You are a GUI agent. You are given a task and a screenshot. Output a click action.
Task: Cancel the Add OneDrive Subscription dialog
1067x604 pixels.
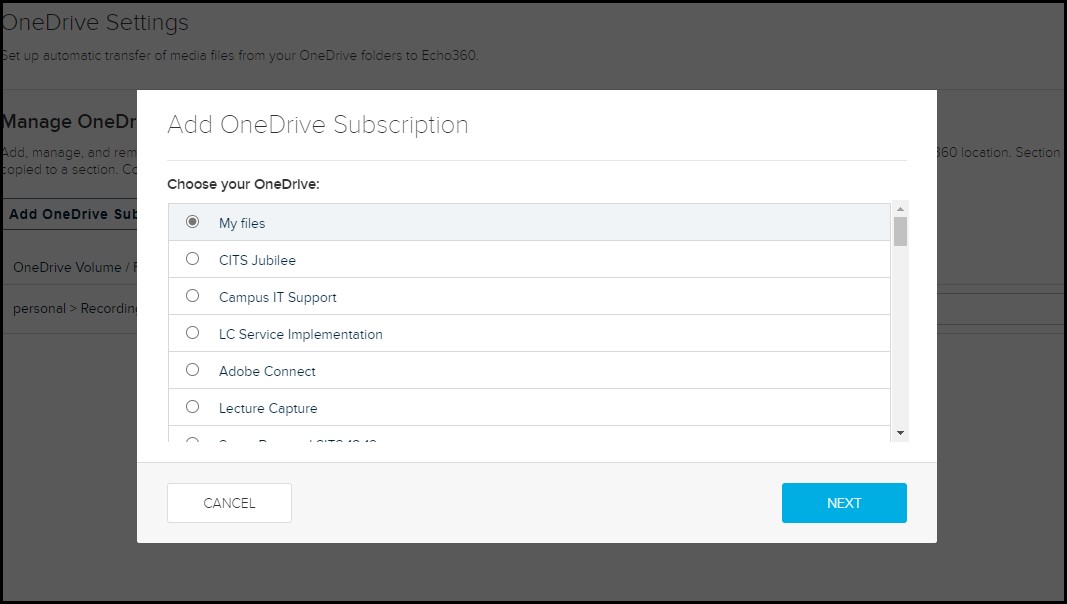pos(229,503)
